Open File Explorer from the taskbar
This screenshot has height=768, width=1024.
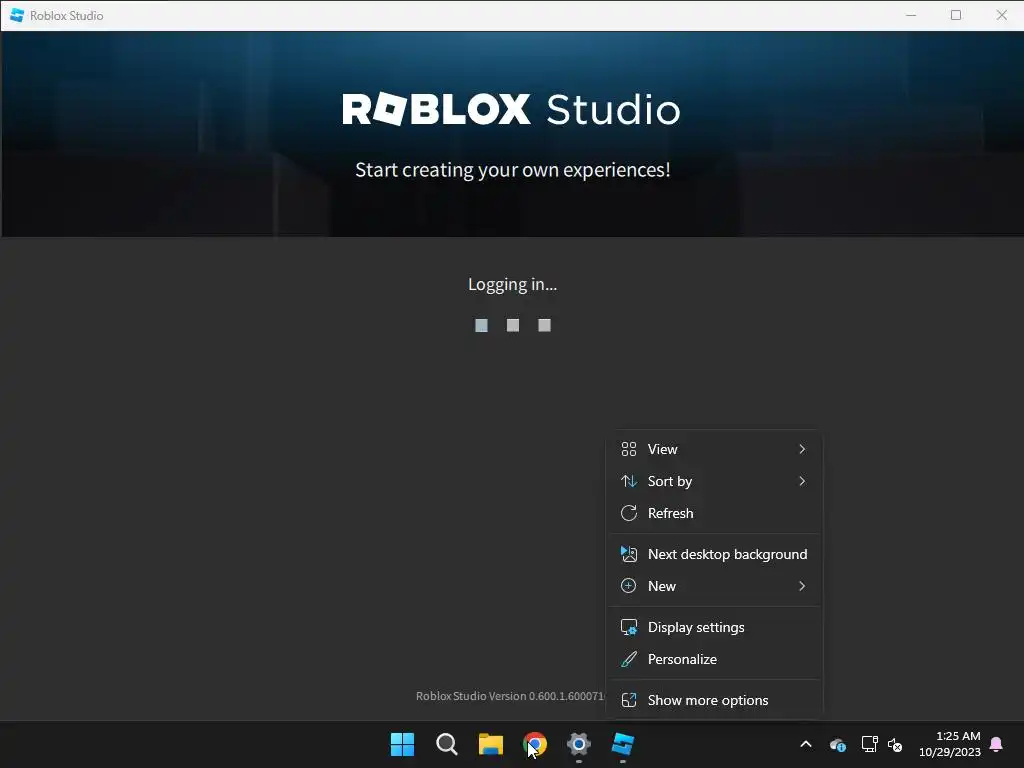coord(490,744)
